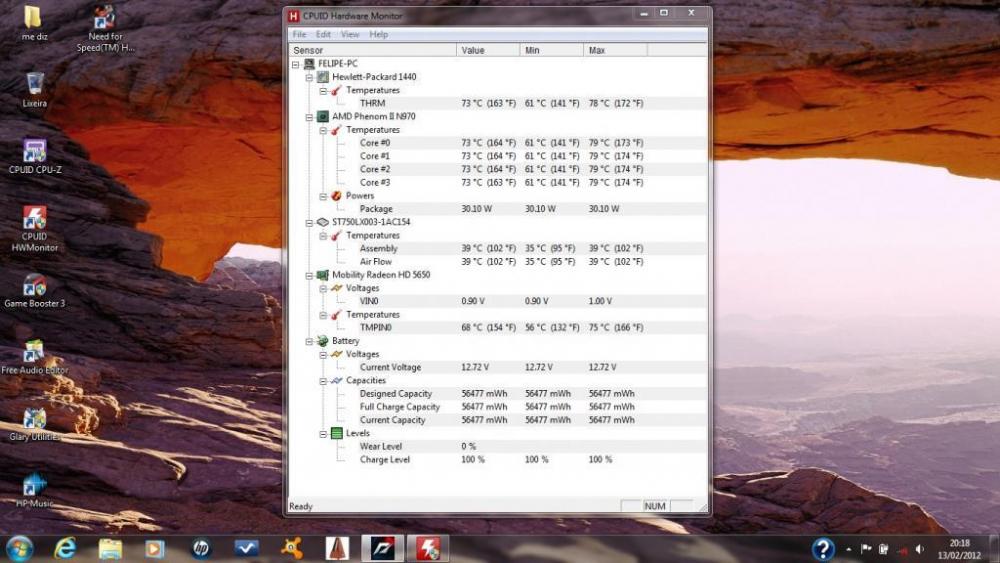Open the Free Audio Editor desktop icon
Screen dimensions: 1000x563
pyautogui.click(x=34, y=352)
